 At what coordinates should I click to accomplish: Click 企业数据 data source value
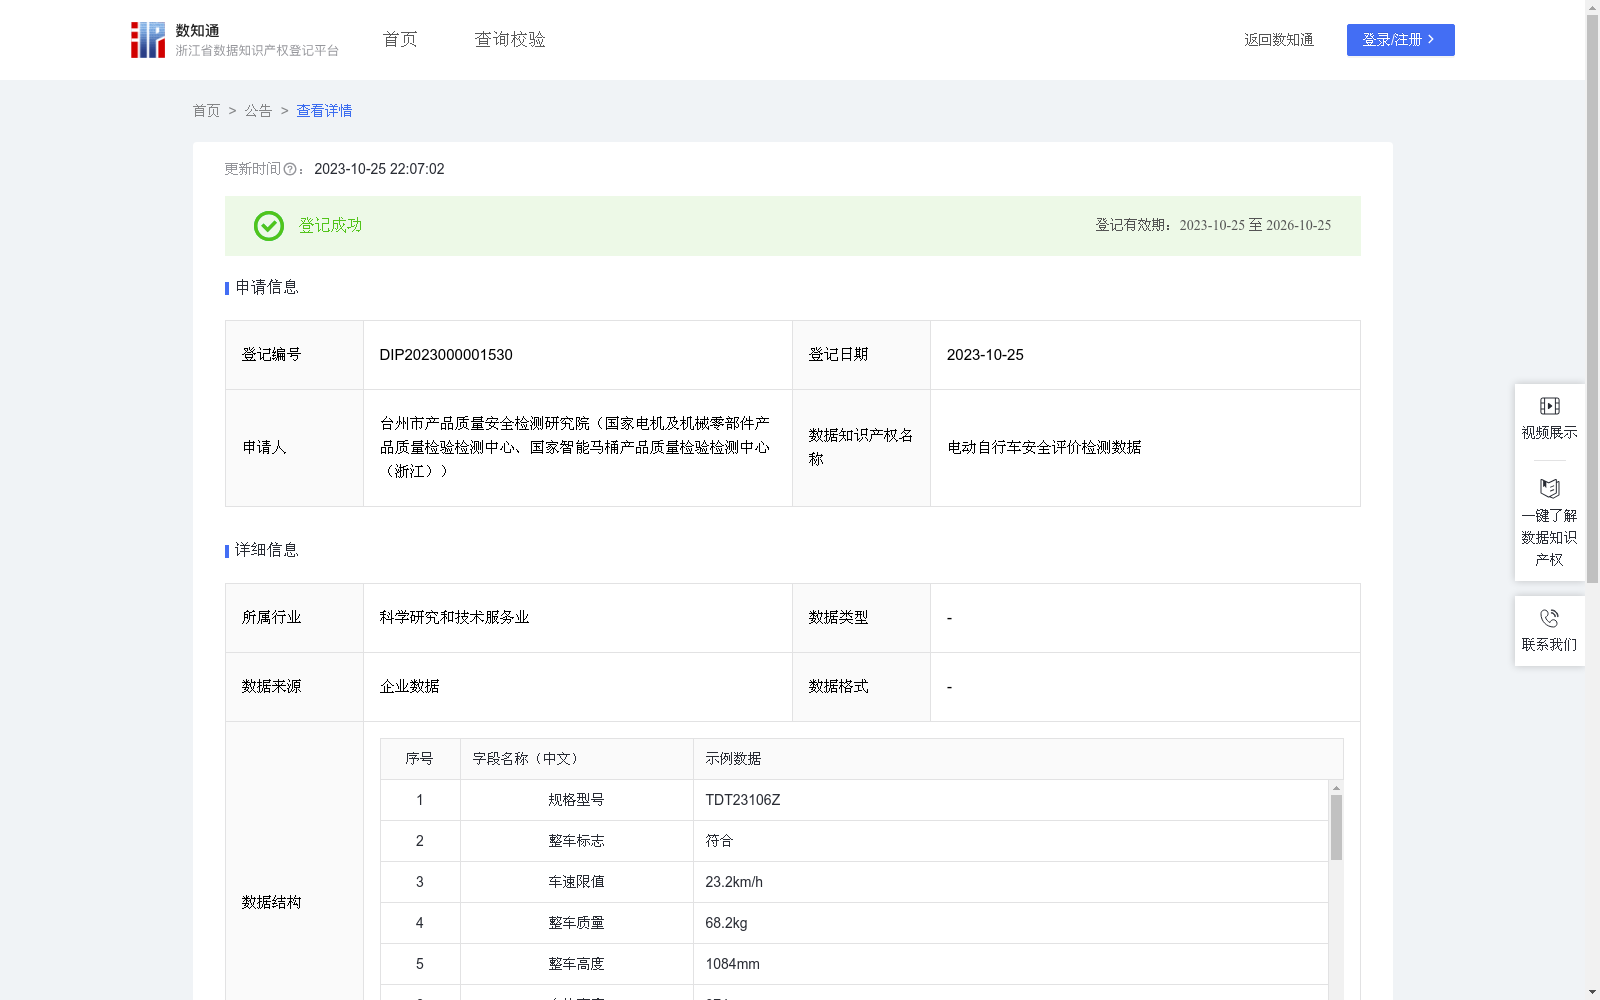tap(409, 687)
